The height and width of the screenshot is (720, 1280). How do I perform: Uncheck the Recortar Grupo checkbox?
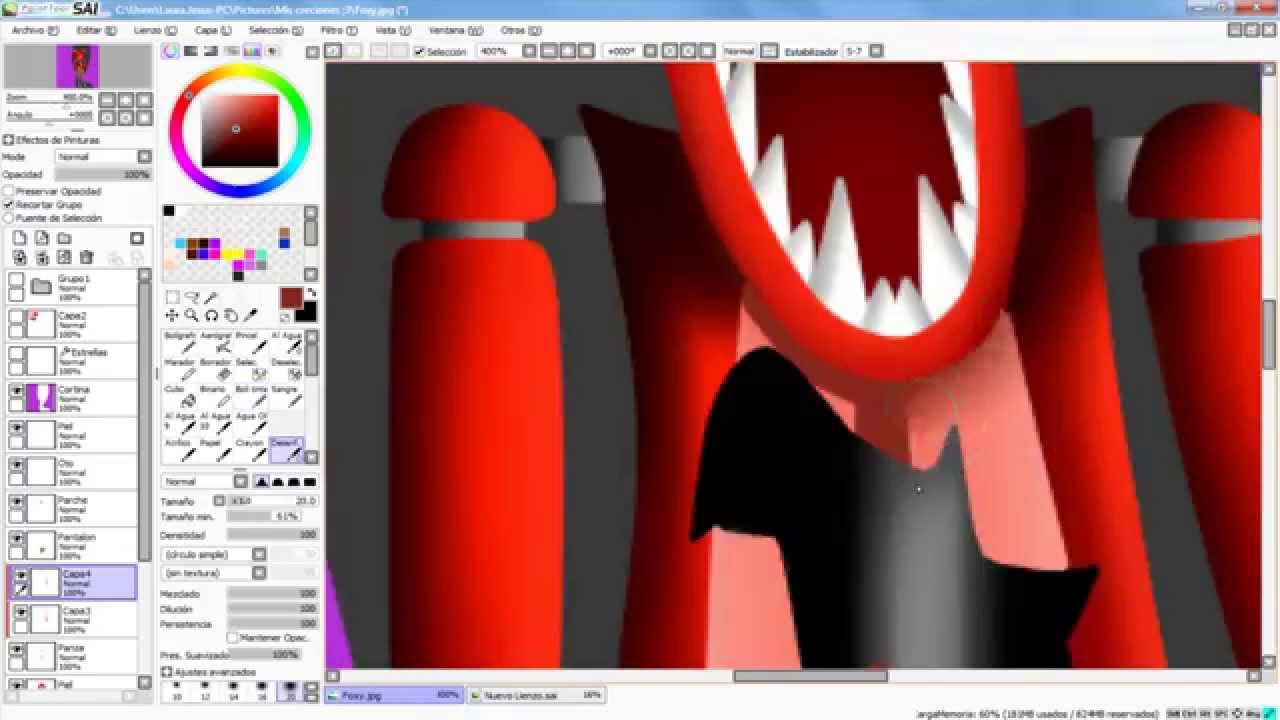pos(9,204)
